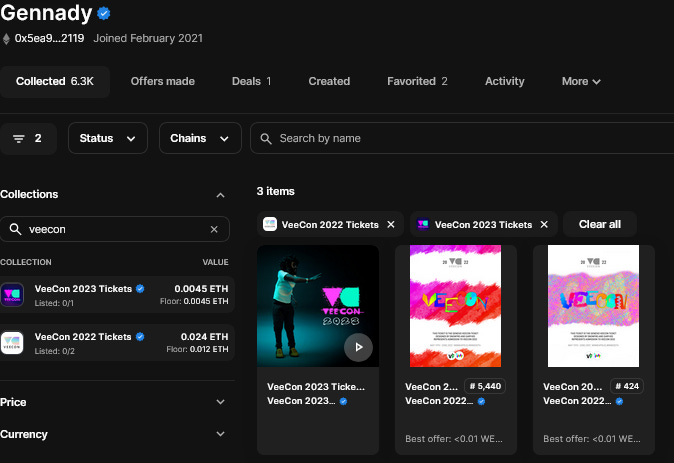
Task: Open the Collected tab
Action: click(x=55, y=81)
